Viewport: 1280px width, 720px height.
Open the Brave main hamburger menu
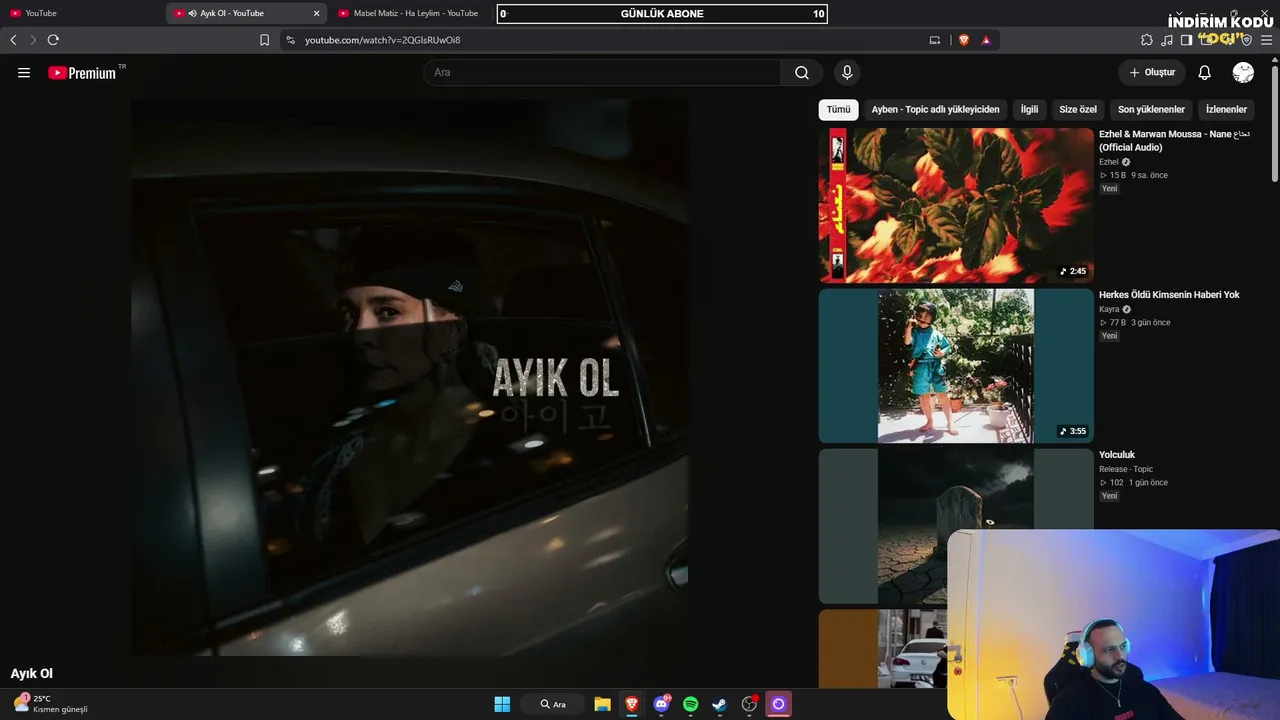pos(1267,40)
